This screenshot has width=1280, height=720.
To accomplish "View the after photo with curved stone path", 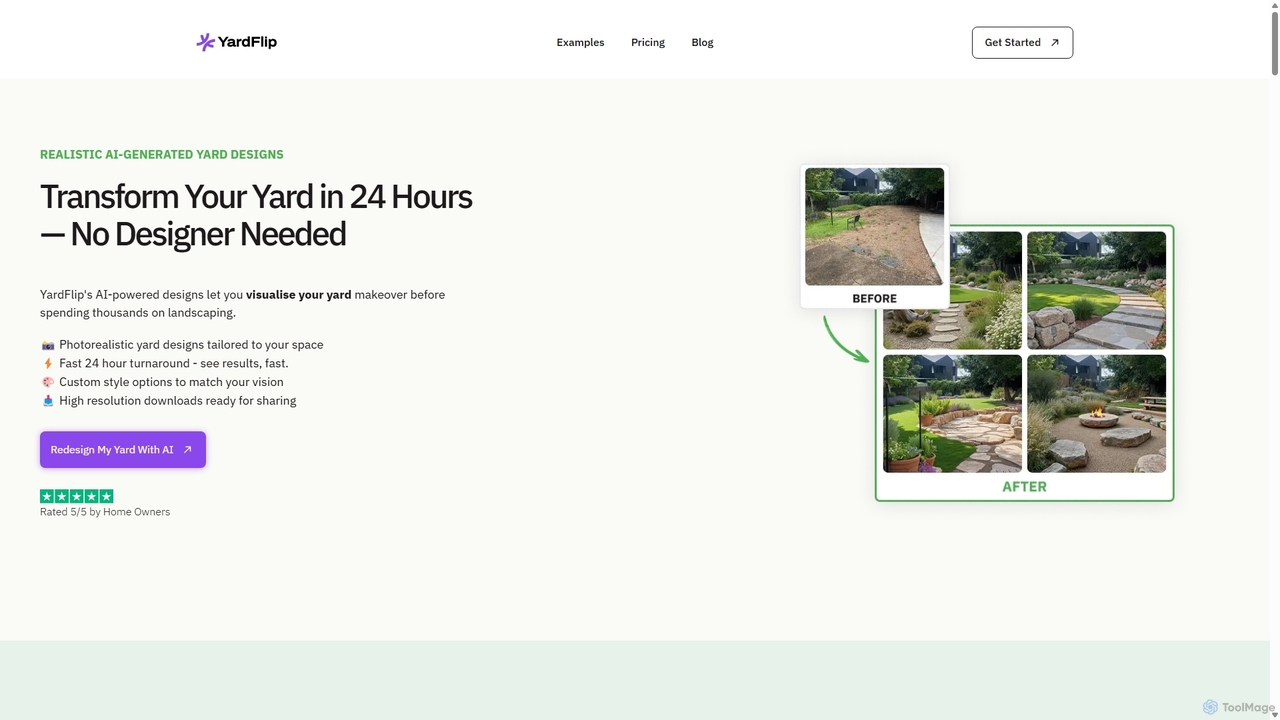I will point(1096,290).
